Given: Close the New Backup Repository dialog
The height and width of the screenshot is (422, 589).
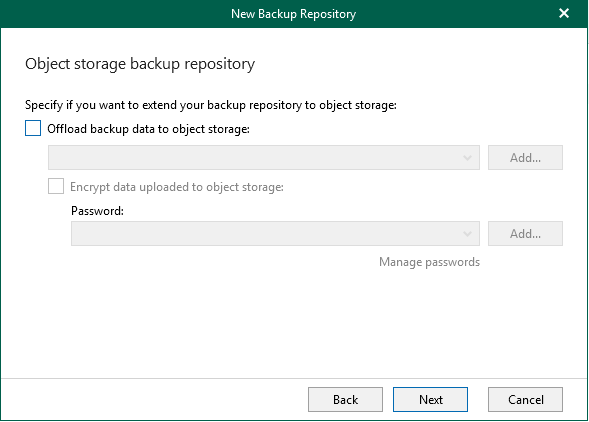Looking at the screenshot, I should point(563,14).
